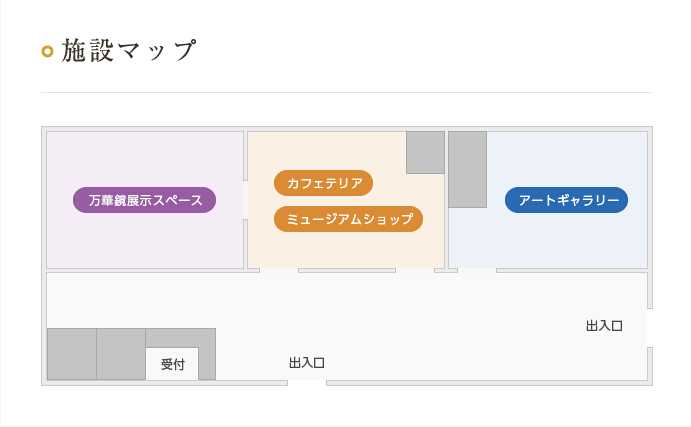691x427 pixels.
Task: Click the 万華鏡展示スペース purple label
Action: point(144,200)
